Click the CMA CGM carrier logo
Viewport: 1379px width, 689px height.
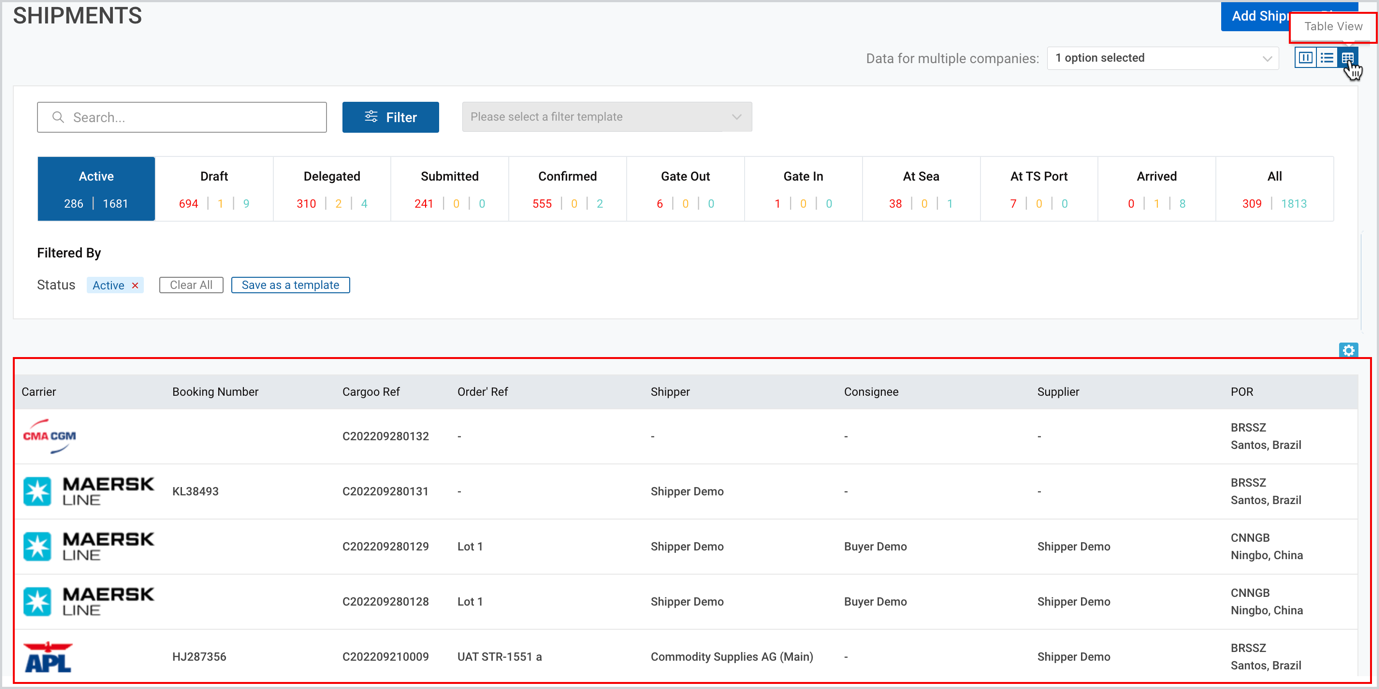50,436
